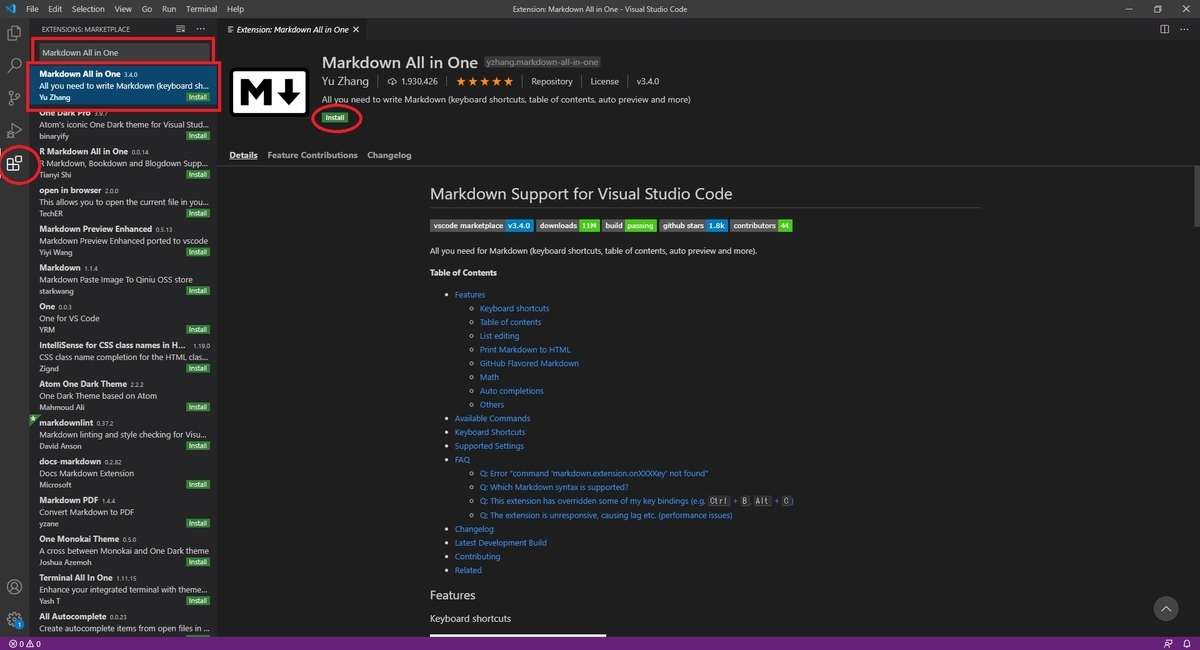Open the Source Control view
The image size is (1200, 650).
(x=14, y=98)
